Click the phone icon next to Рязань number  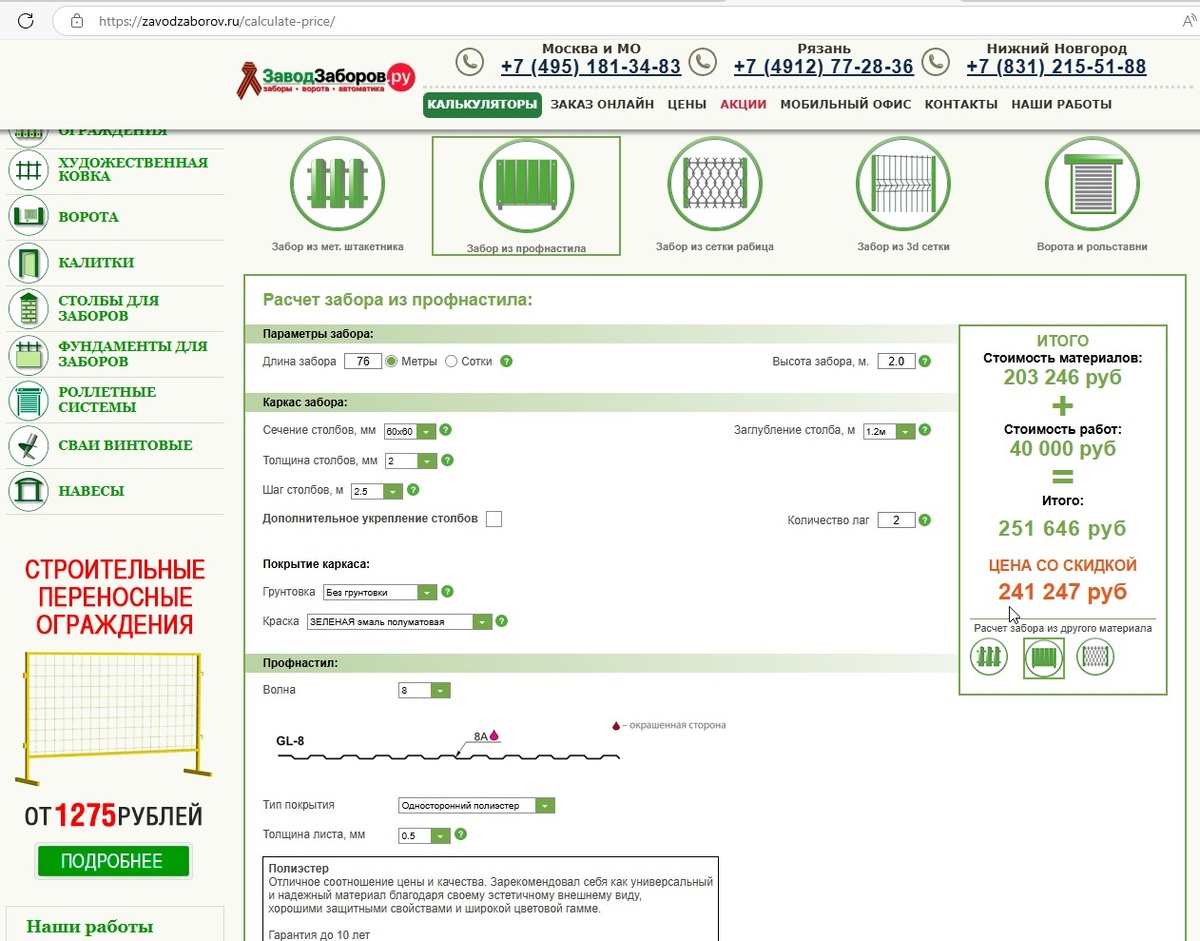click(703, 63)
